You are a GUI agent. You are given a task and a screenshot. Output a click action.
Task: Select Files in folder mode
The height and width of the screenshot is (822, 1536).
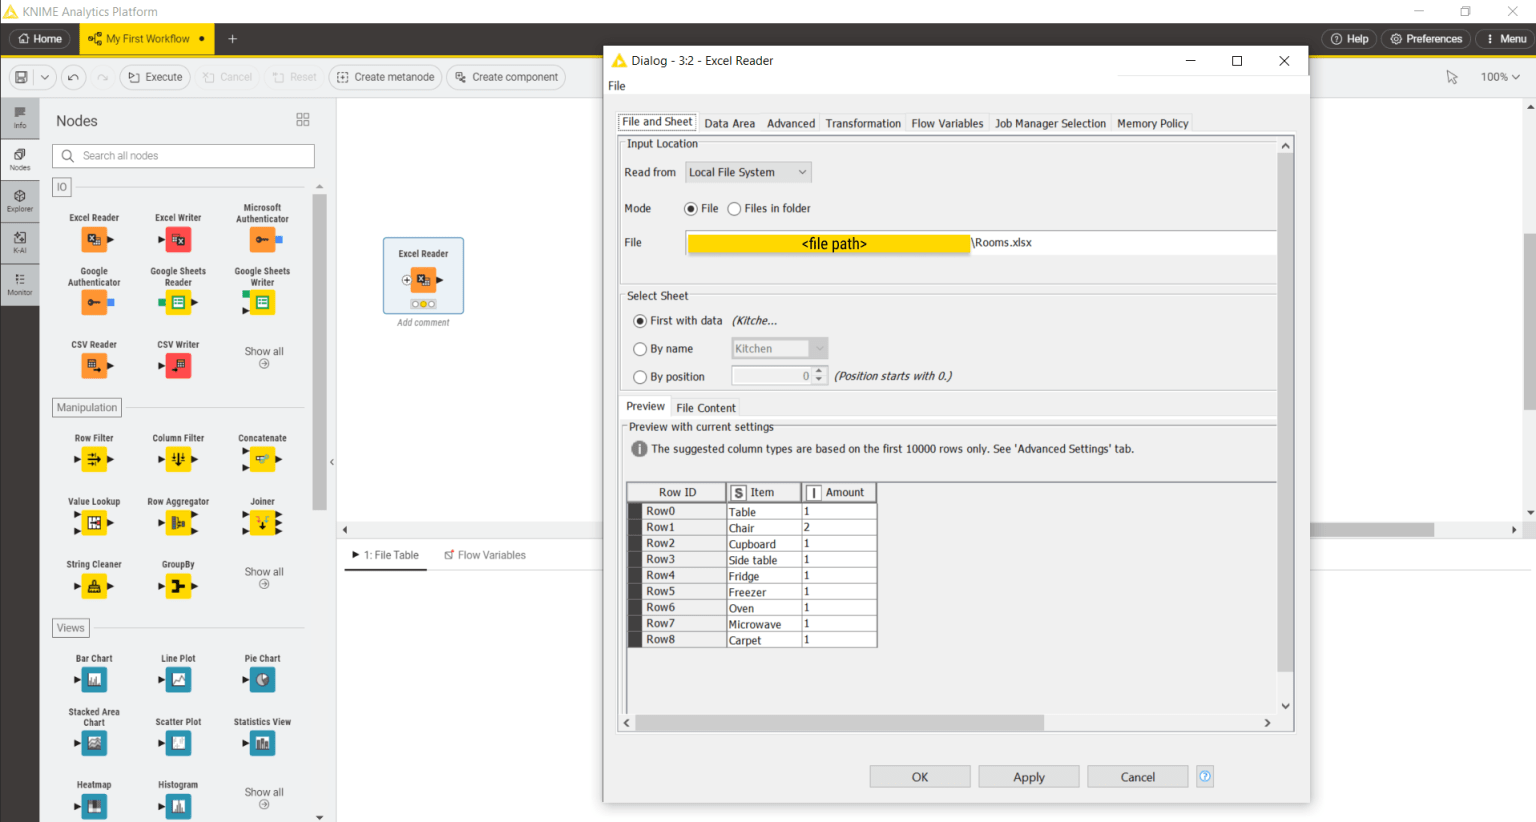pyautogui.click(x=734, y=209)
